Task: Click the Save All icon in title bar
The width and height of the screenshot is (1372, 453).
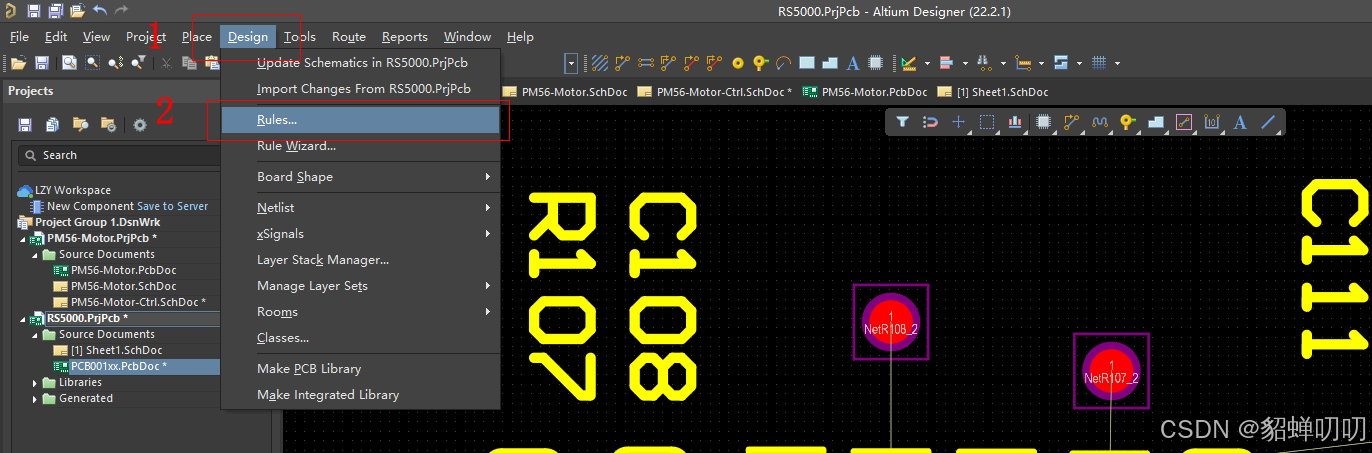Action: click(x=55, y=11)
